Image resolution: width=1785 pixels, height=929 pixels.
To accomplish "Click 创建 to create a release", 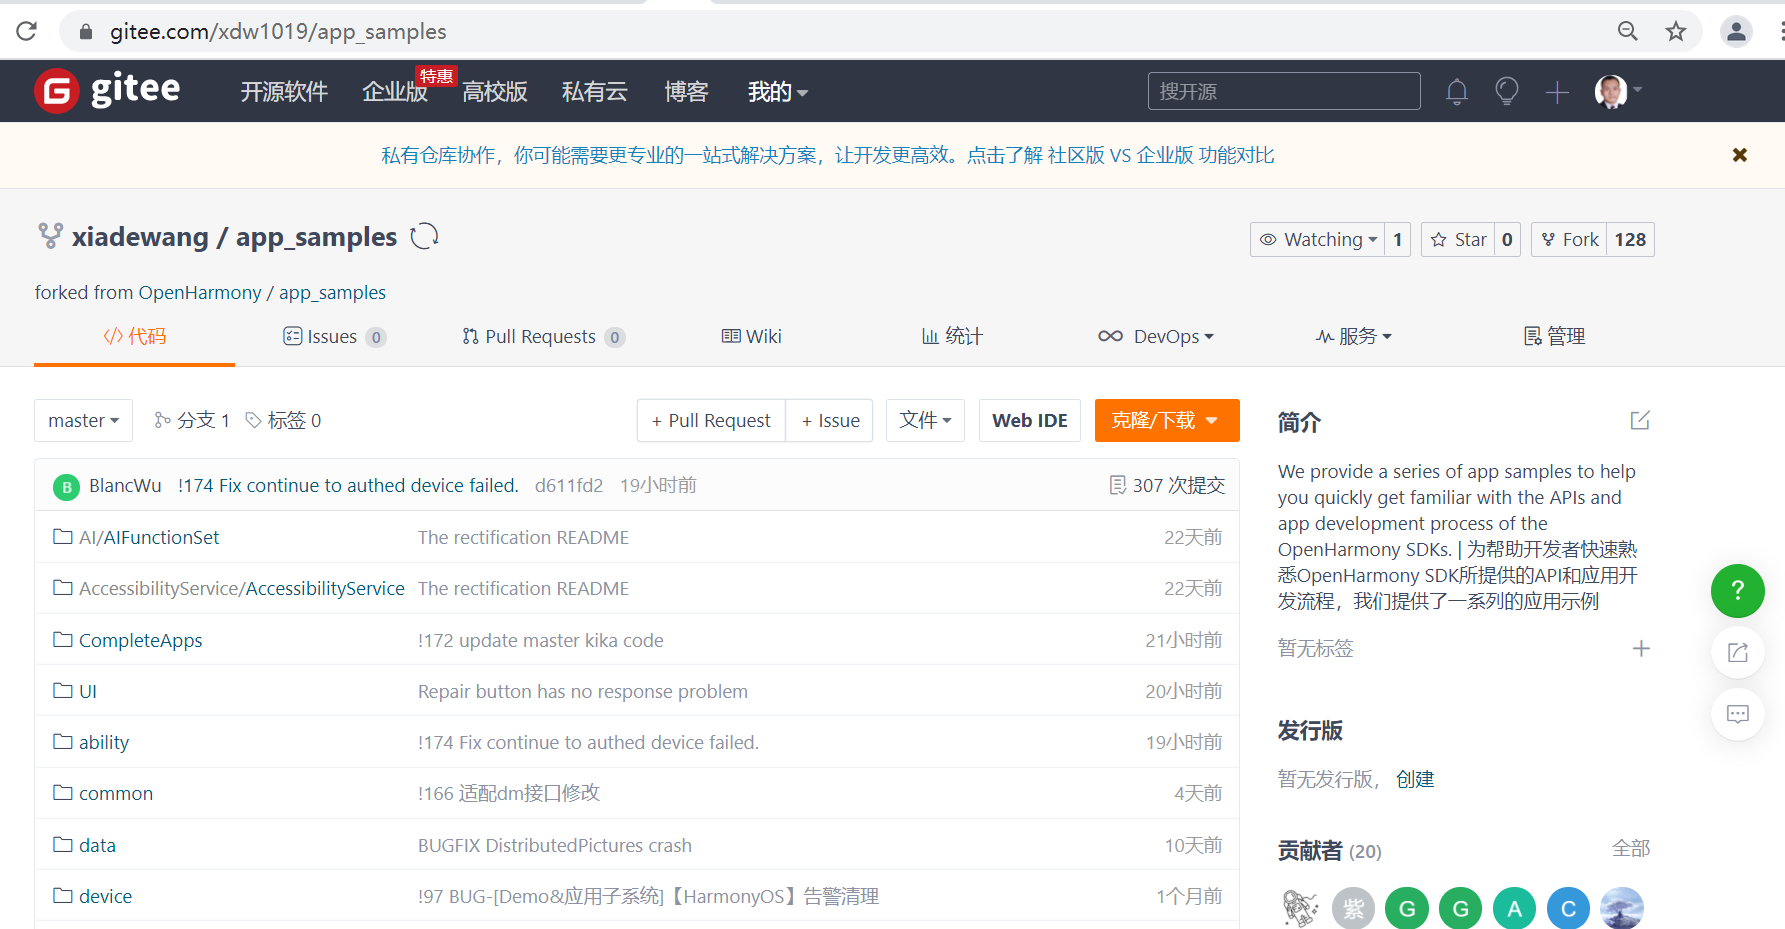I will [x=1415, y=779].
